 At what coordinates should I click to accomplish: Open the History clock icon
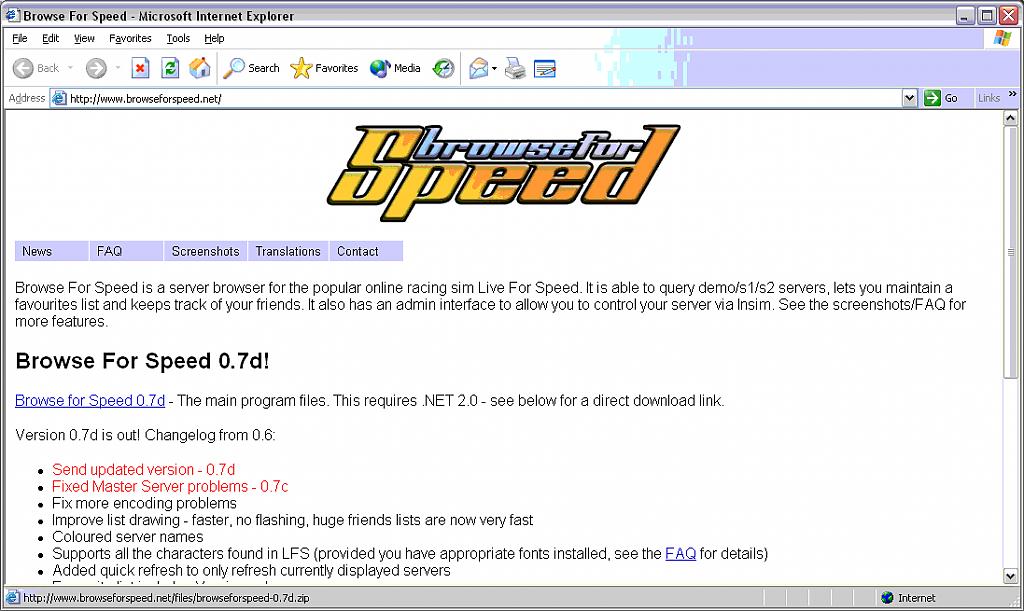point(443,68)
